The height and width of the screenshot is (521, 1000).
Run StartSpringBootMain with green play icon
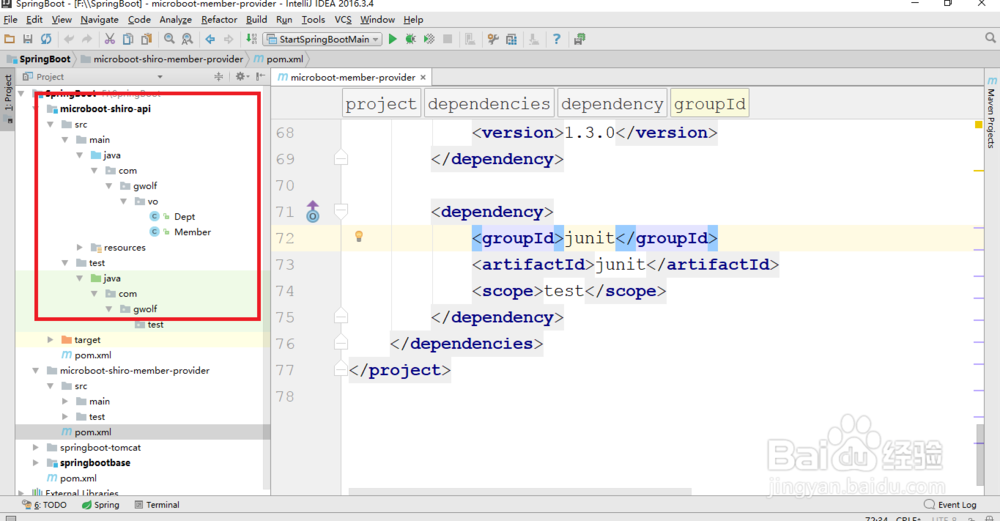pyautogui.click(x=392, y=39)
